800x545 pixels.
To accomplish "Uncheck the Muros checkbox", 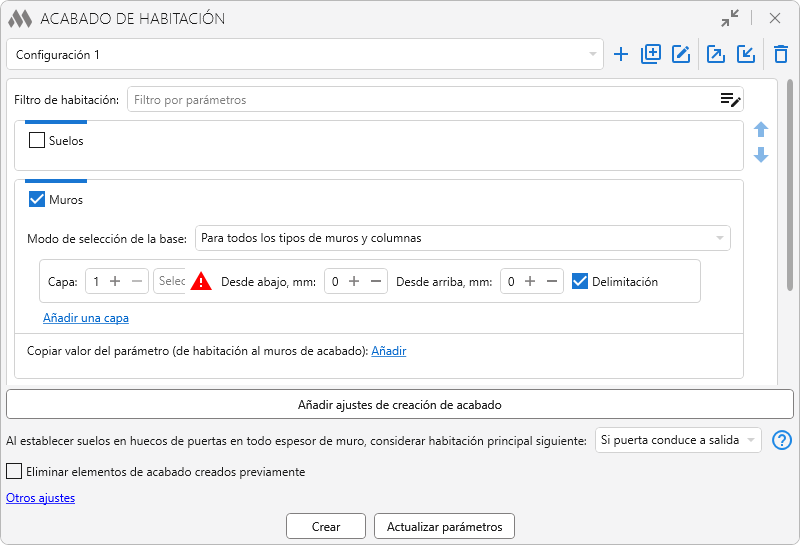I will pyautogui.click(x=37, y=200).
